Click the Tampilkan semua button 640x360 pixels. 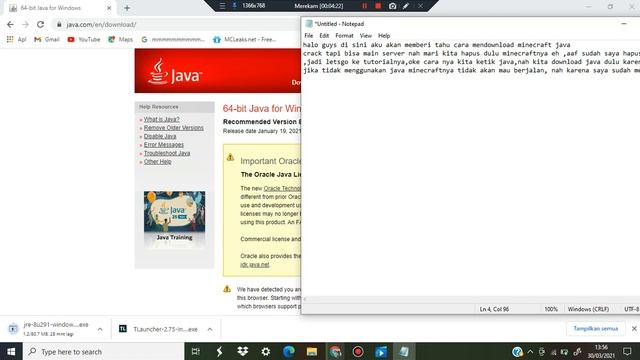(596, 329)
